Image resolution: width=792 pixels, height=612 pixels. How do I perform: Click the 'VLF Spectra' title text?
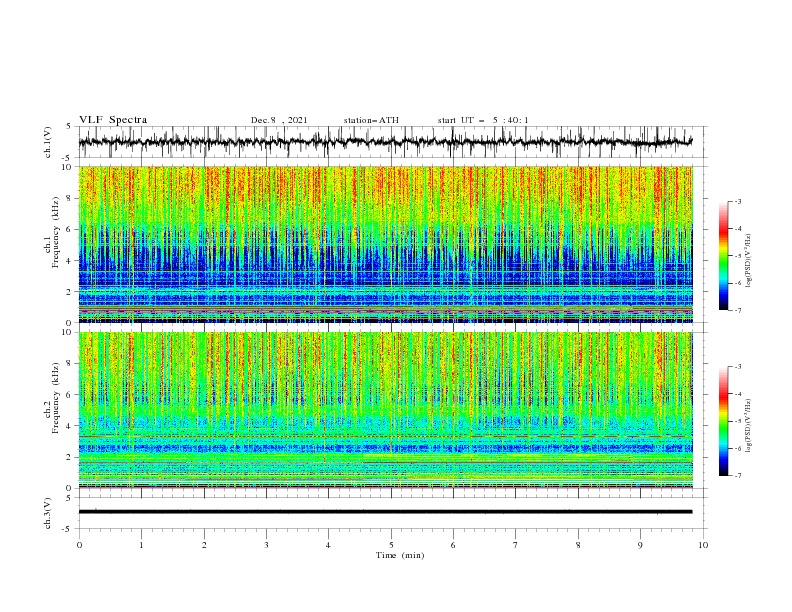[x=113, y=120]
